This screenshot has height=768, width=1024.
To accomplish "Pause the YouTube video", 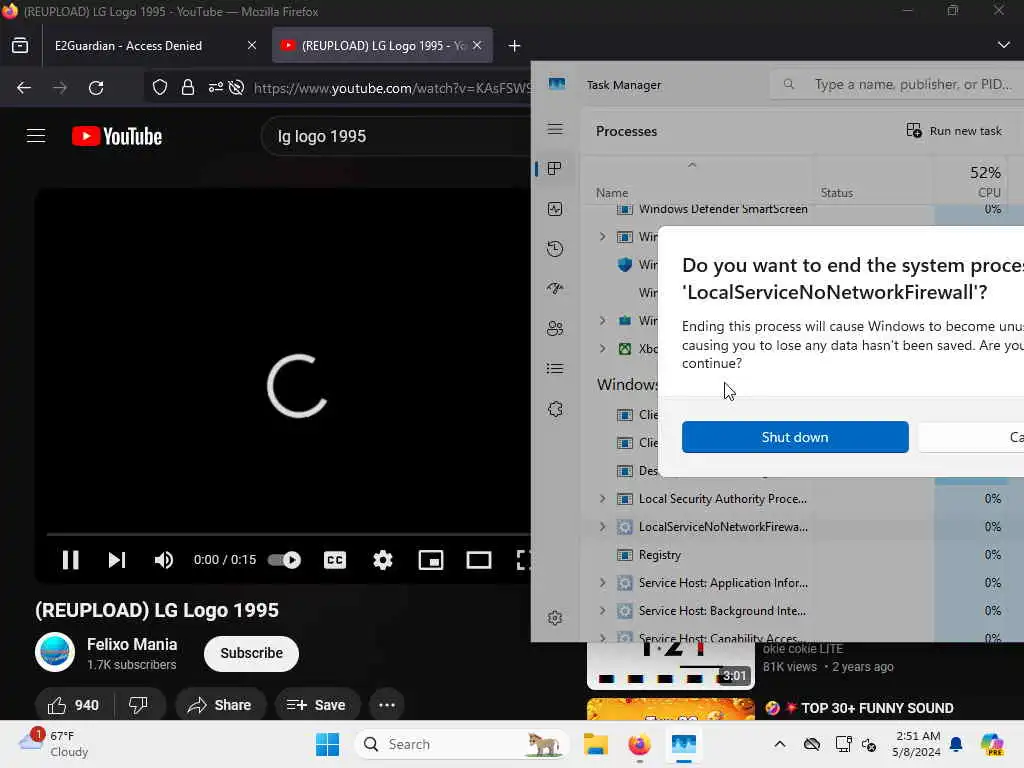I will coord(71,560).
